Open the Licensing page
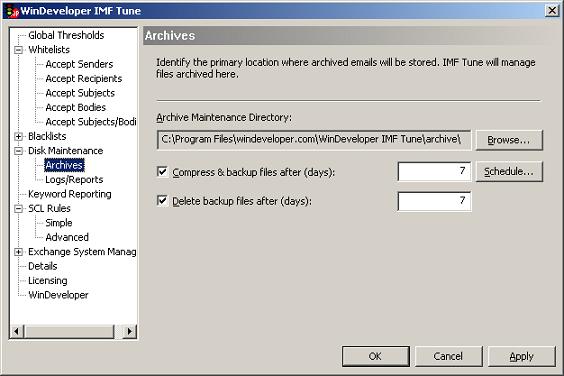Viewport: 564px width, 376px height. pos(47,281)
